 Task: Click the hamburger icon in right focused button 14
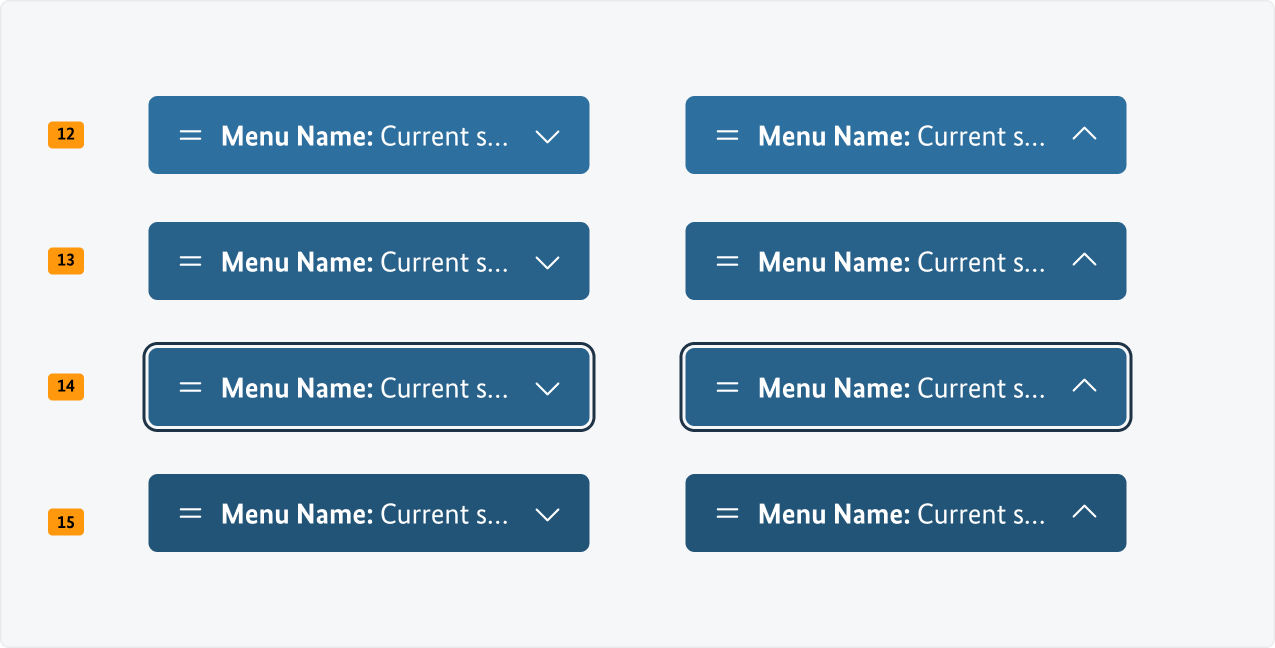click(x=727, y=387)
